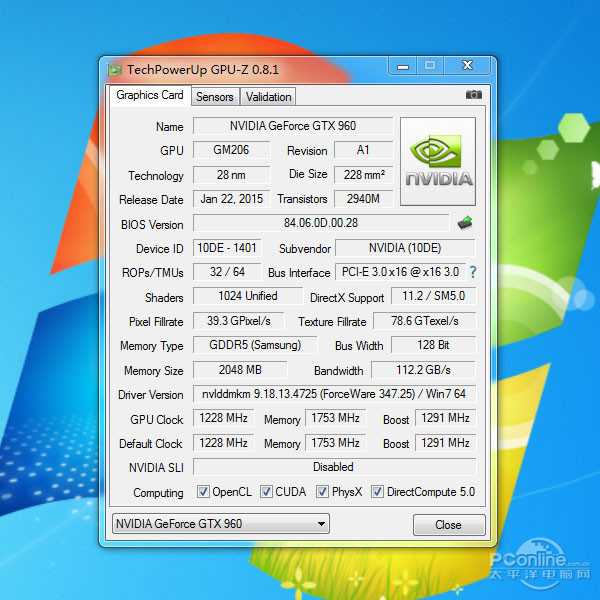Minimize the GPU-Z window
This screenshot has width=600, height=600.
click(x=403, y=66)
